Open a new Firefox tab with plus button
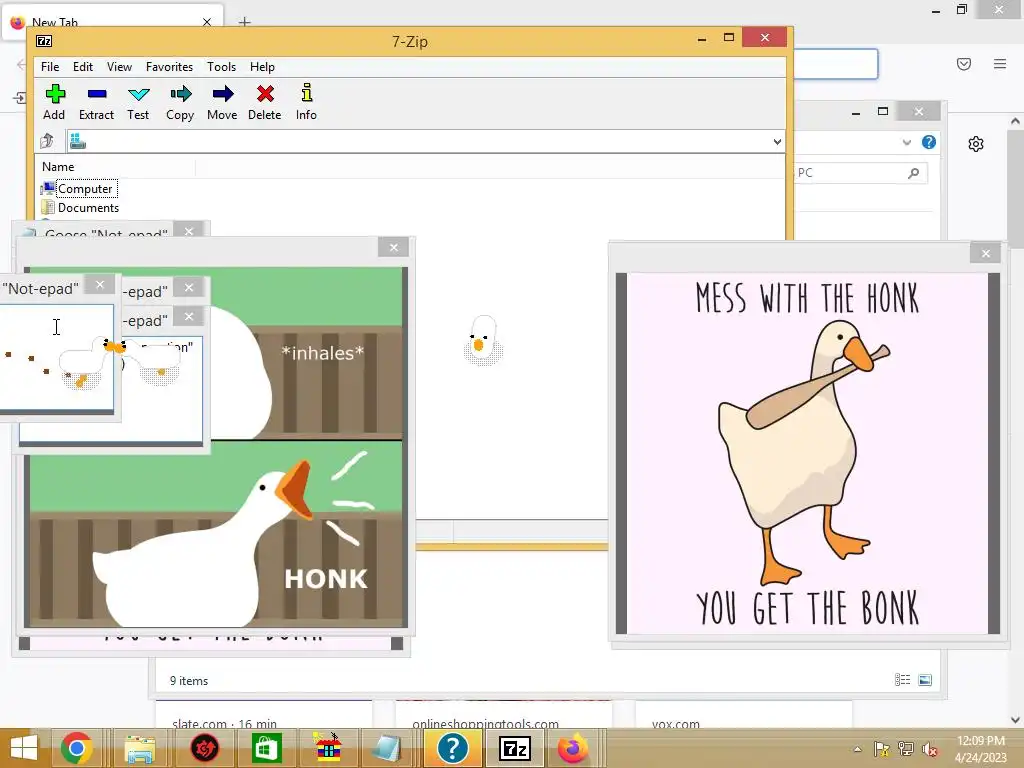The image size is (1024, 768). 244,22
